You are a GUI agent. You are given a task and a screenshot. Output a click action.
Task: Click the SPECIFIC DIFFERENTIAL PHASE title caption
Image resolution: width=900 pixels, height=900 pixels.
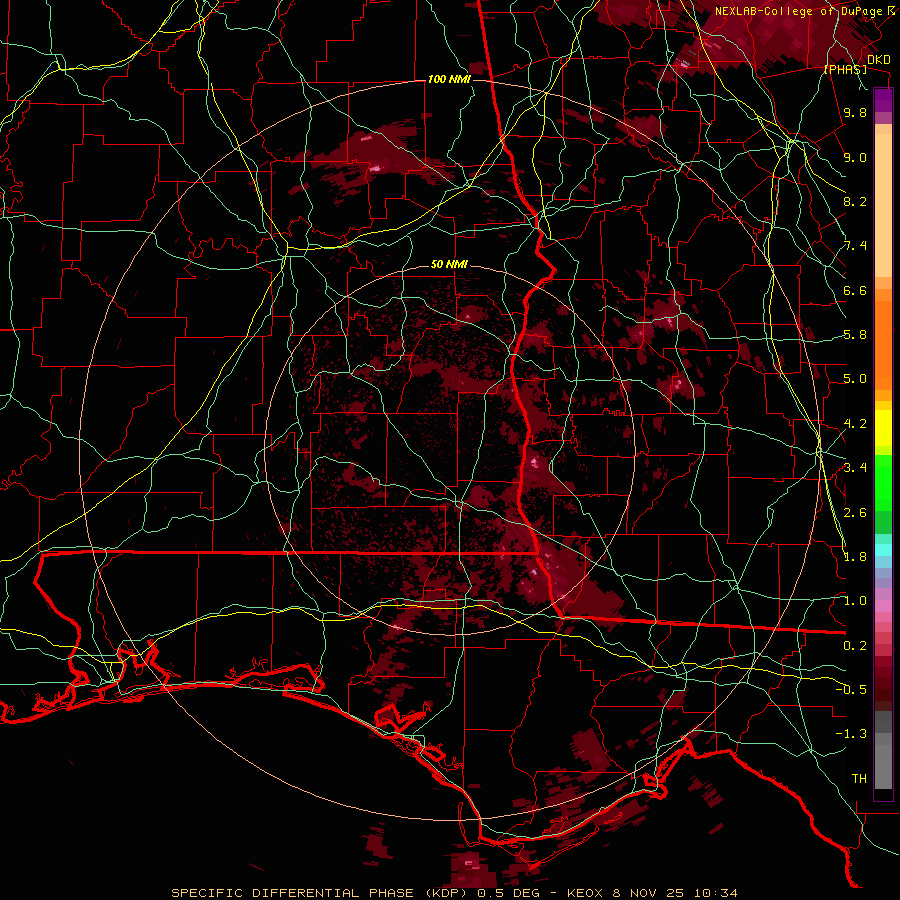point(455,893)
